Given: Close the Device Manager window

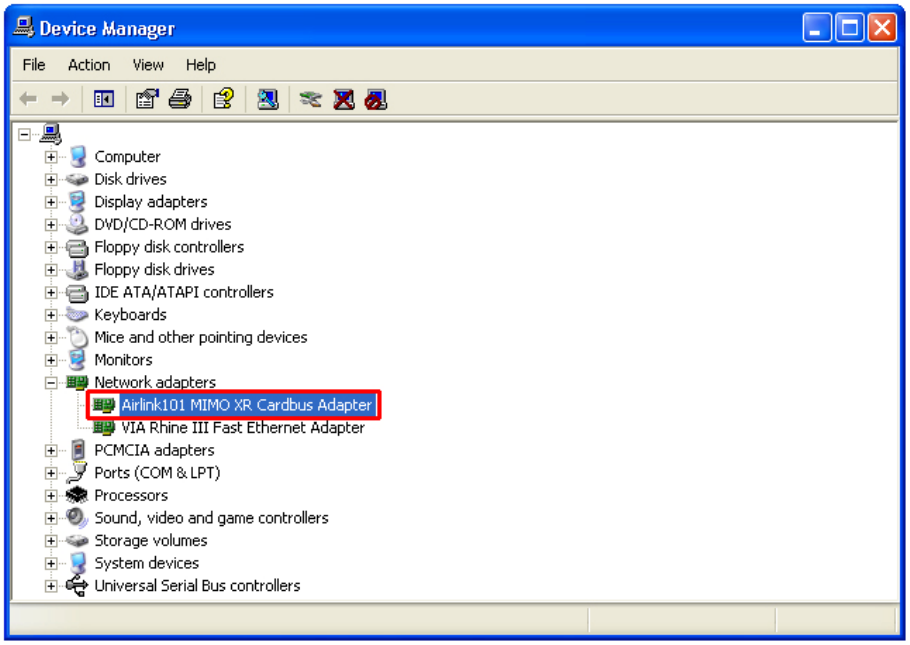Looking at the screenshot, I should 882,28.
